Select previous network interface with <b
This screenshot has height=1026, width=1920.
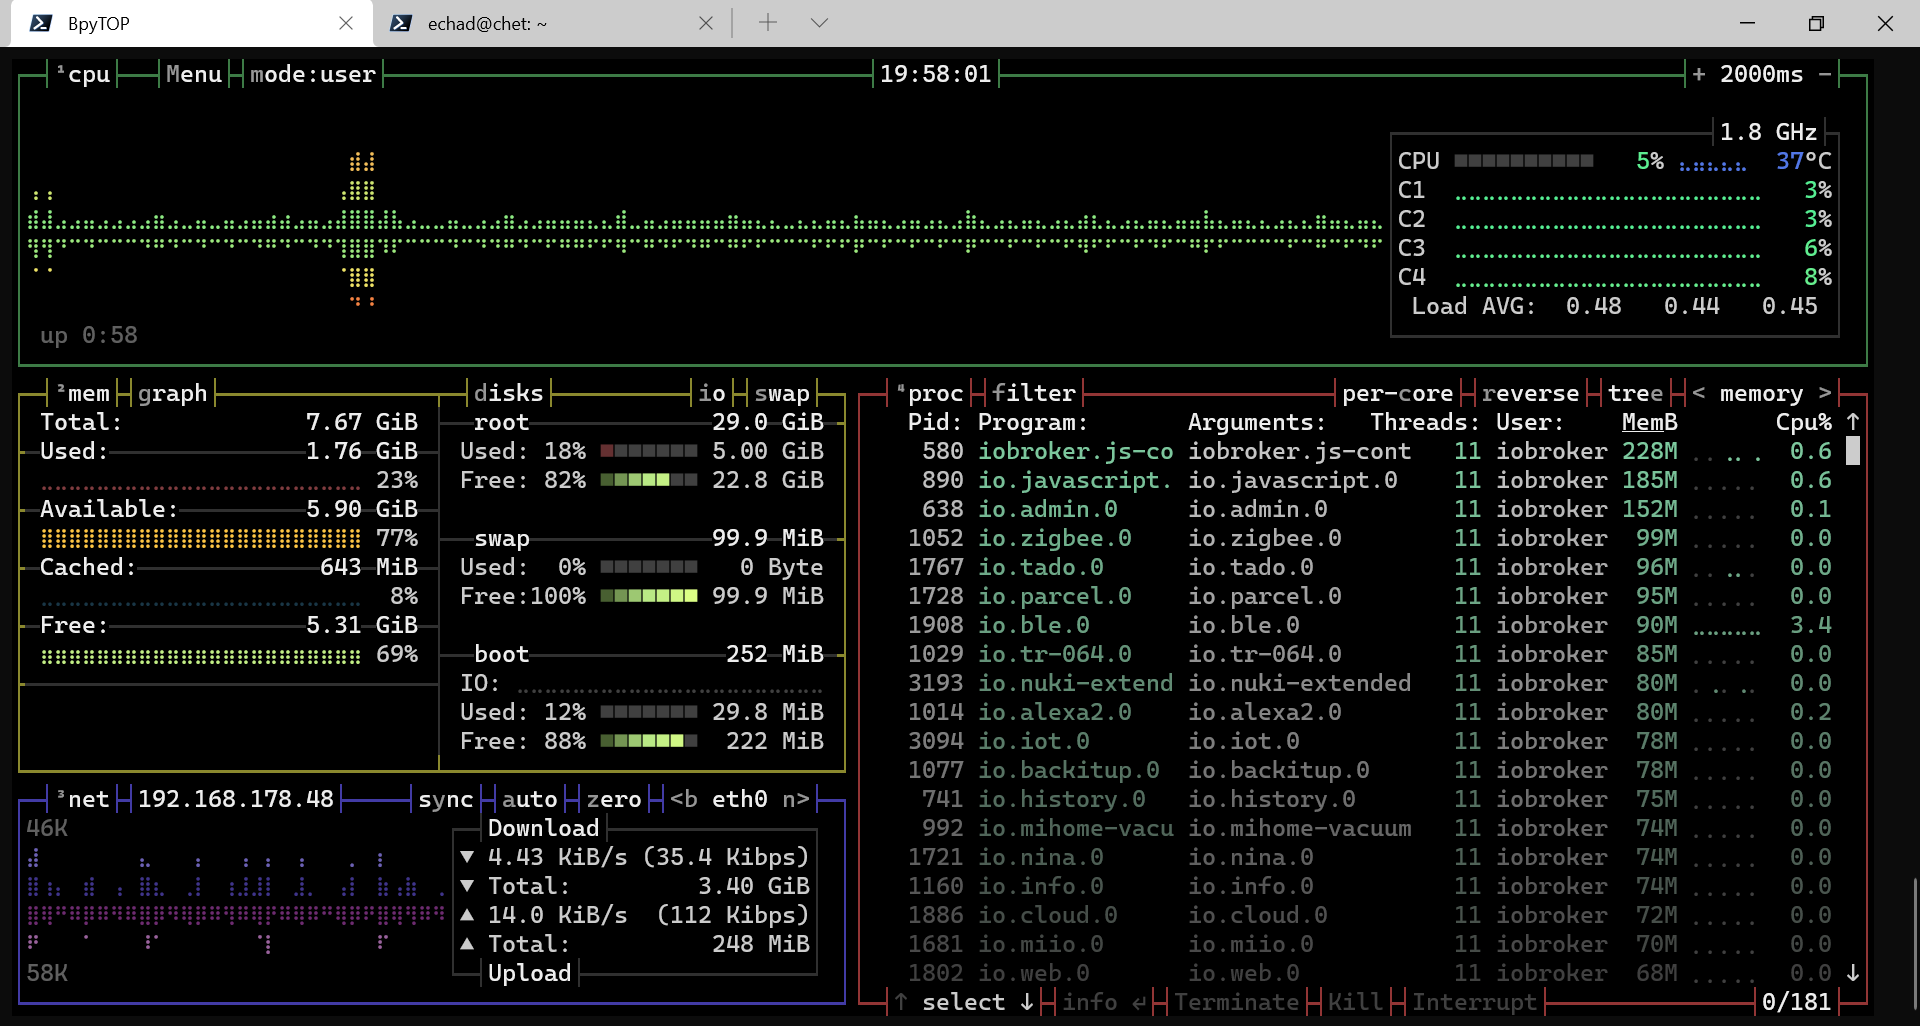click(684, 799)
